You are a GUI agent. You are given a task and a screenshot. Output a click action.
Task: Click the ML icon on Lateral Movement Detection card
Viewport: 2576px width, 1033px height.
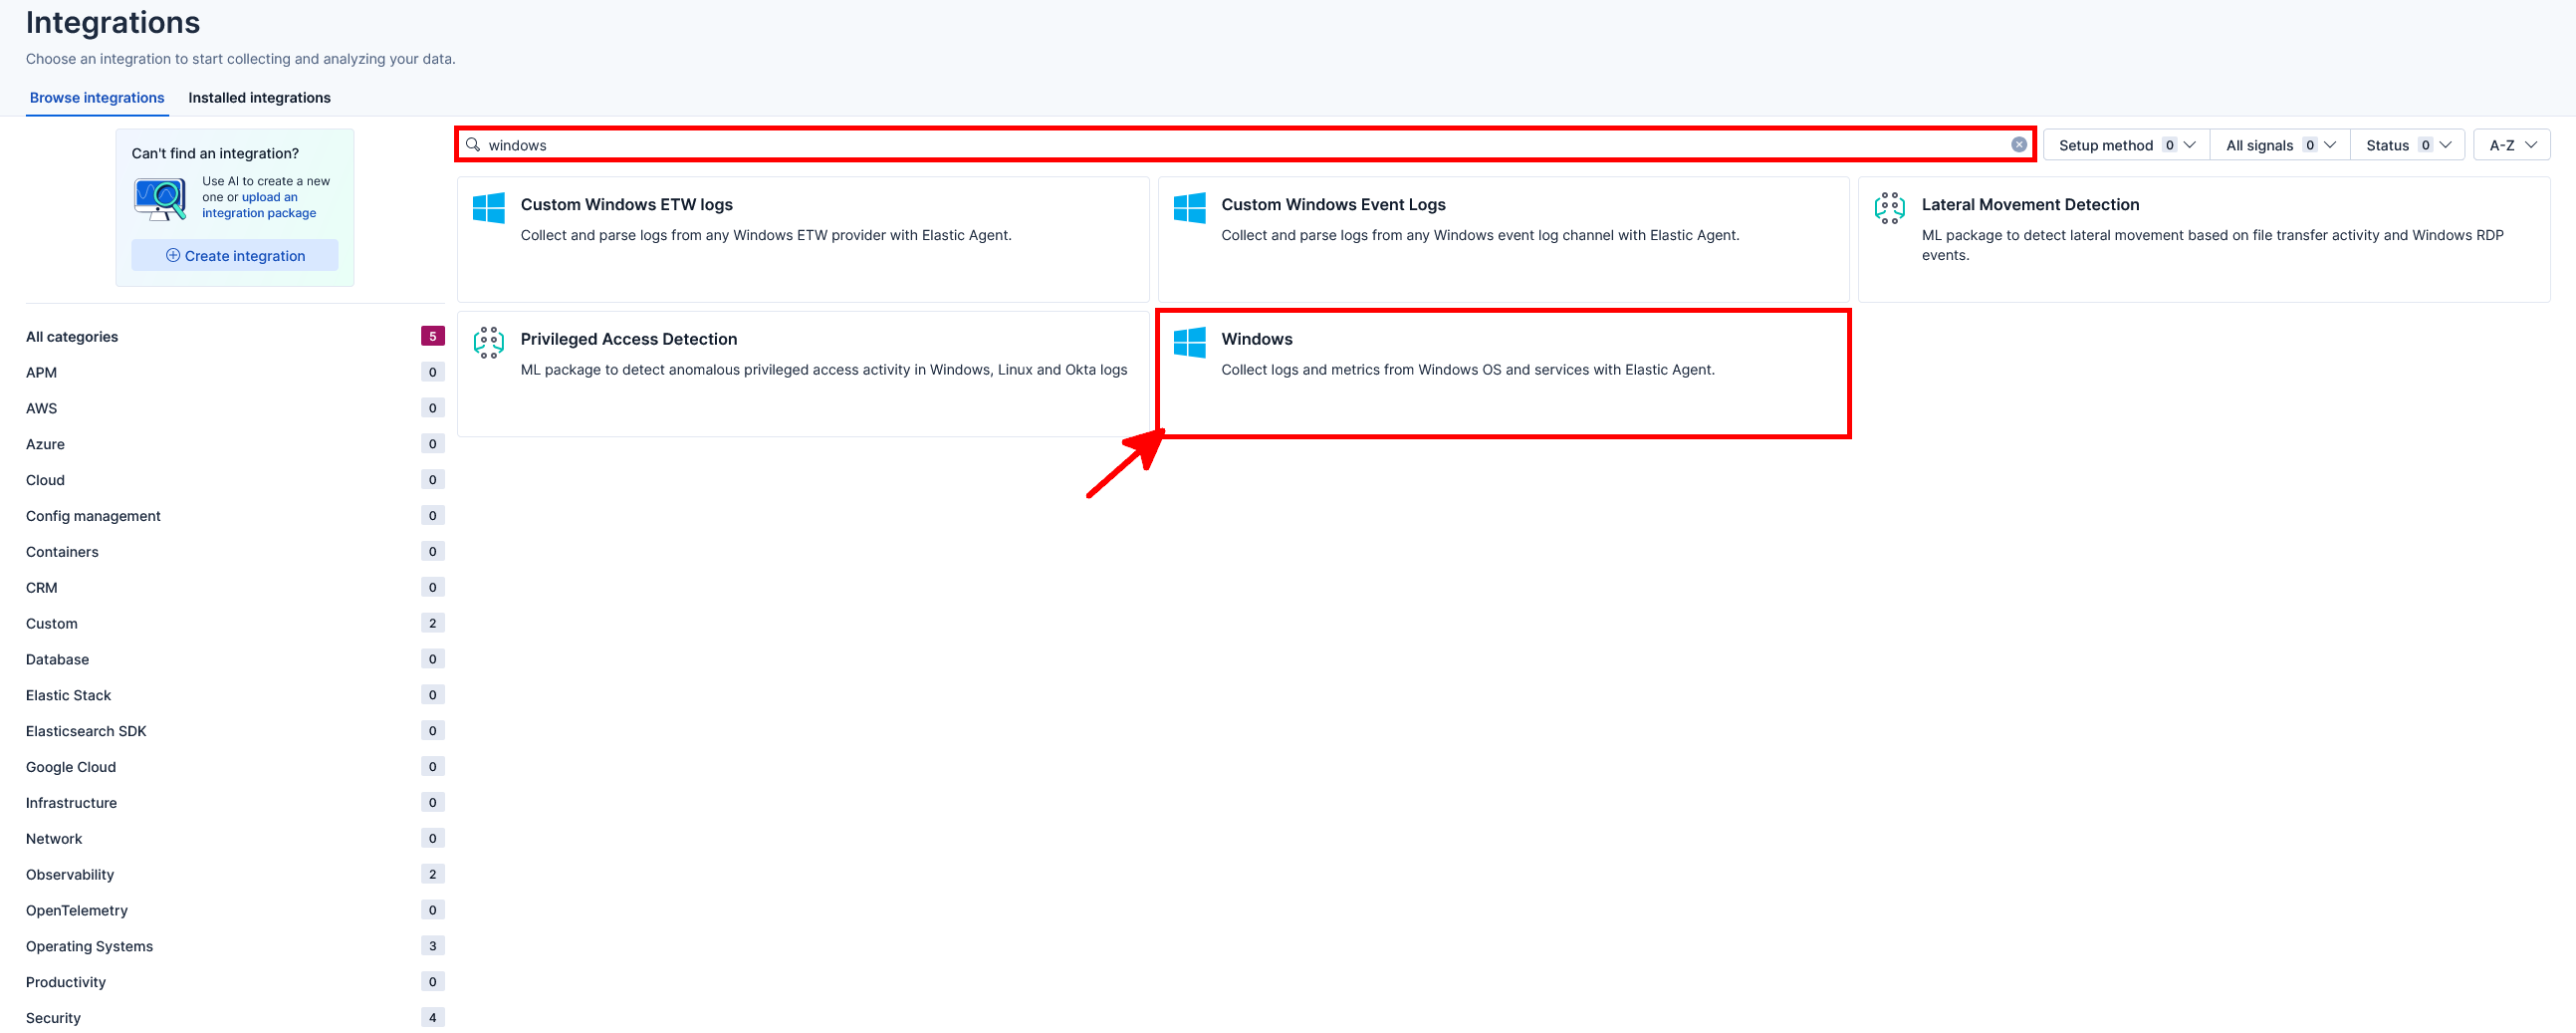click(1889, 208)
